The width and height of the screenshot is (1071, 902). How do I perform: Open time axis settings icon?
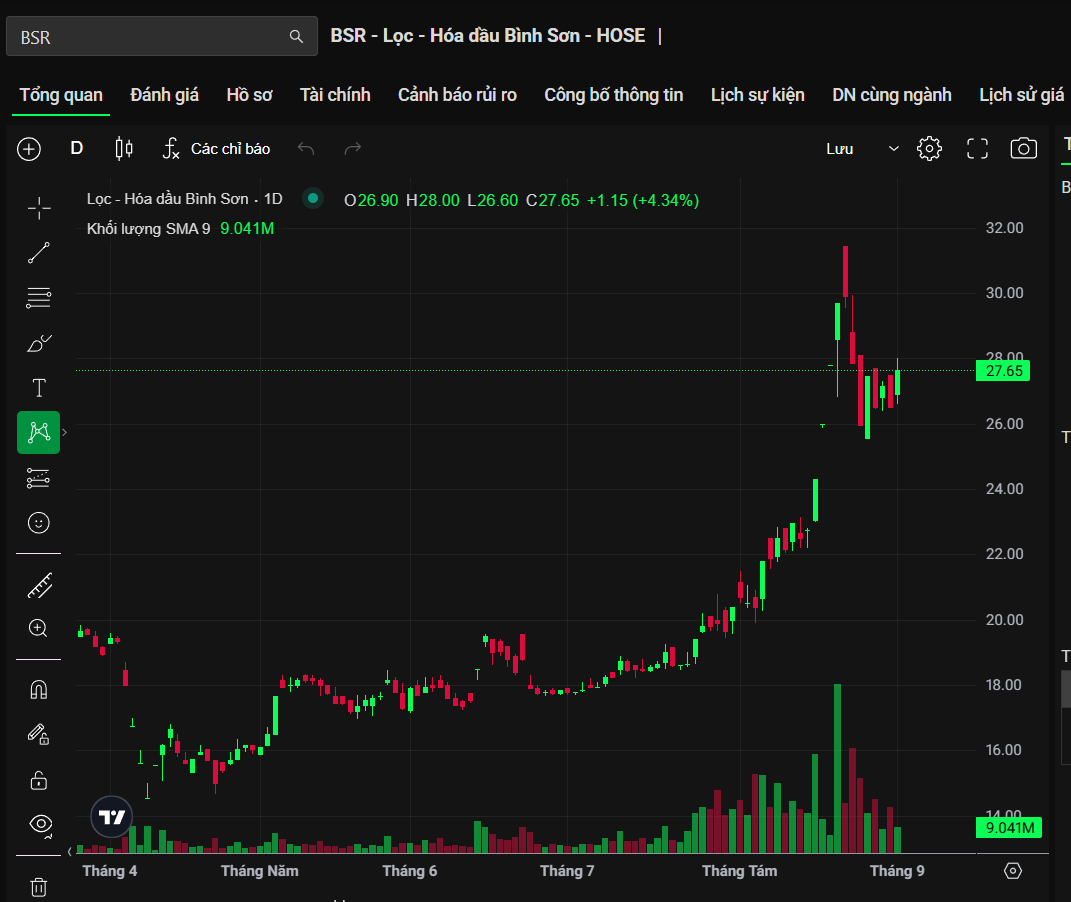[1012, 871]
